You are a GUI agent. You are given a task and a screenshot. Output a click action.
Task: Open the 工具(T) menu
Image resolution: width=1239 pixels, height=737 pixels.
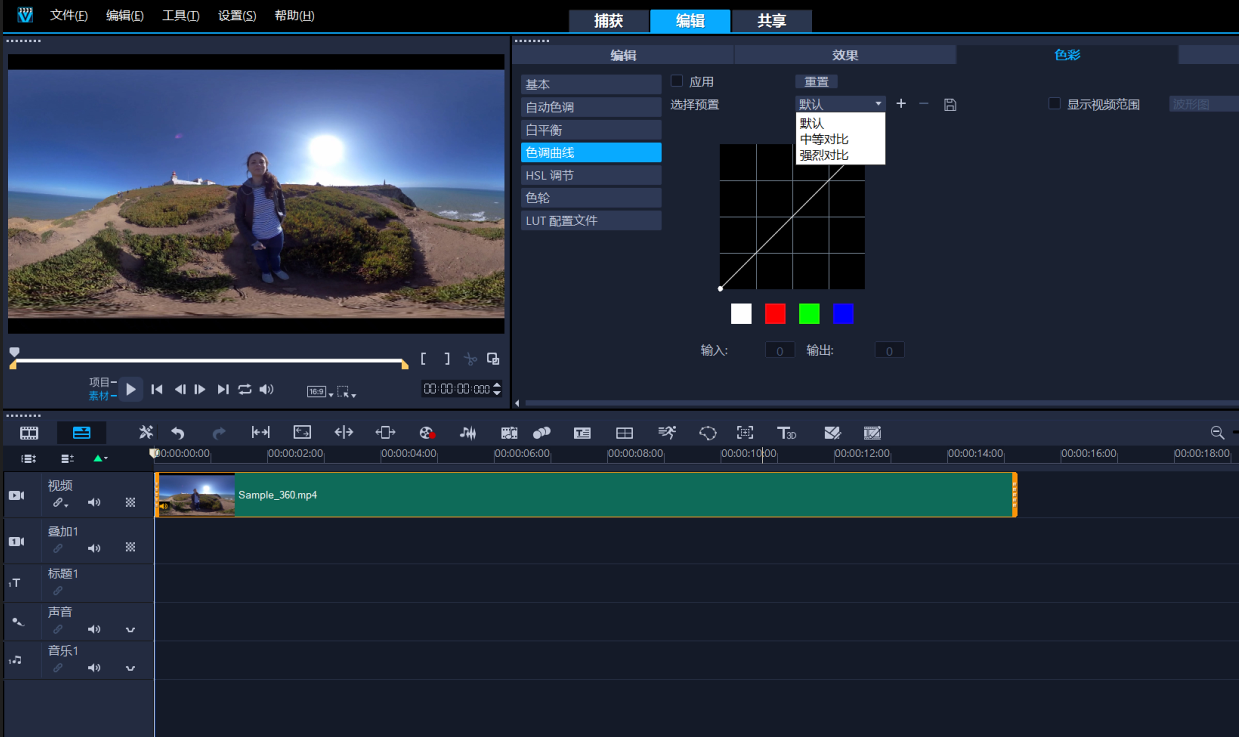point(180,16)
